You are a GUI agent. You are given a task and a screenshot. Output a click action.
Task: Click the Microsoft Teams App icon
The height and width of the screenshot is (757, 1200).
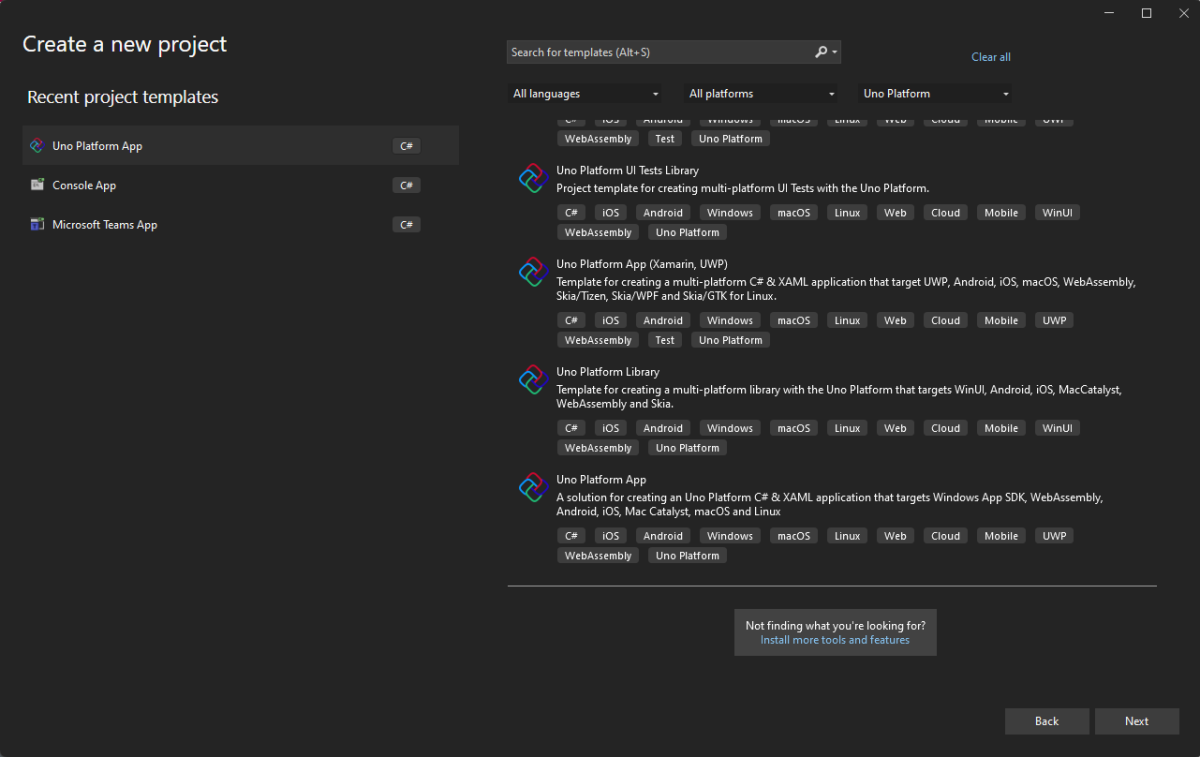tap(37, 224)
